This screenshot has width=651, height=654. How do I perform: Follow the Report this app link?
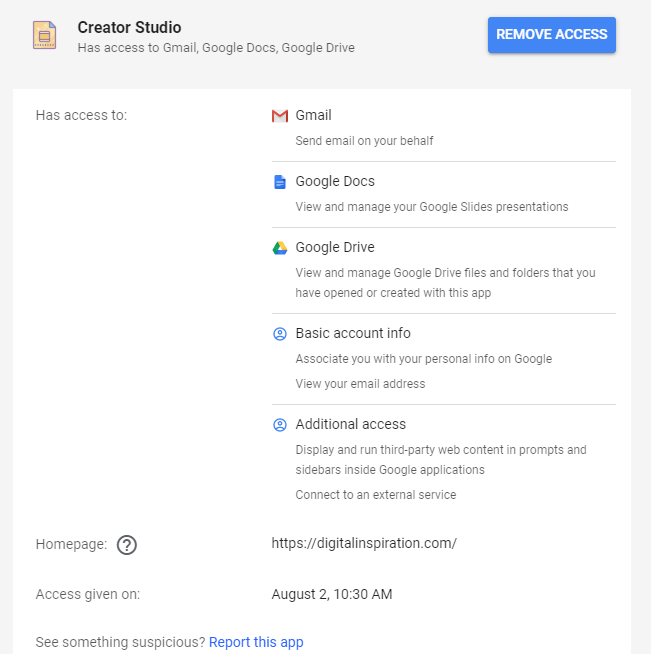[256, 642]
